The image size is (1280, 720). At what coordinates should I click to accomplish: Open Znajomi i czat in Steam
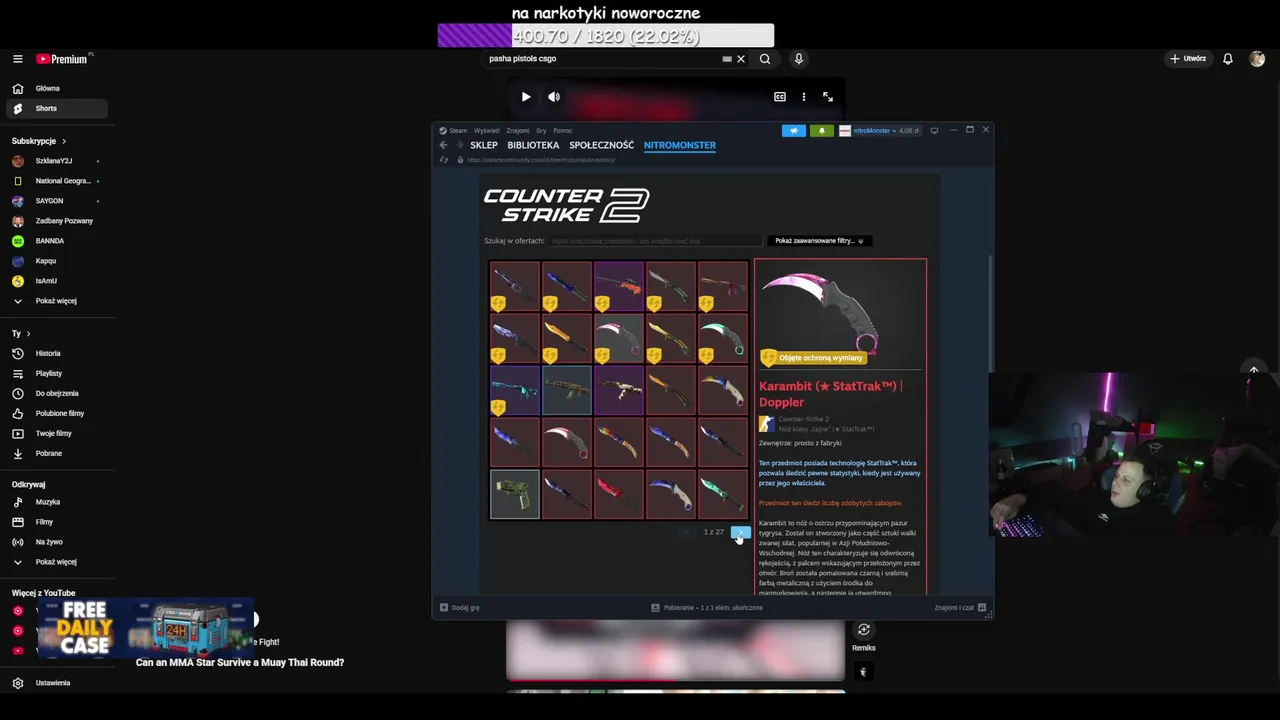coord(961,607)
